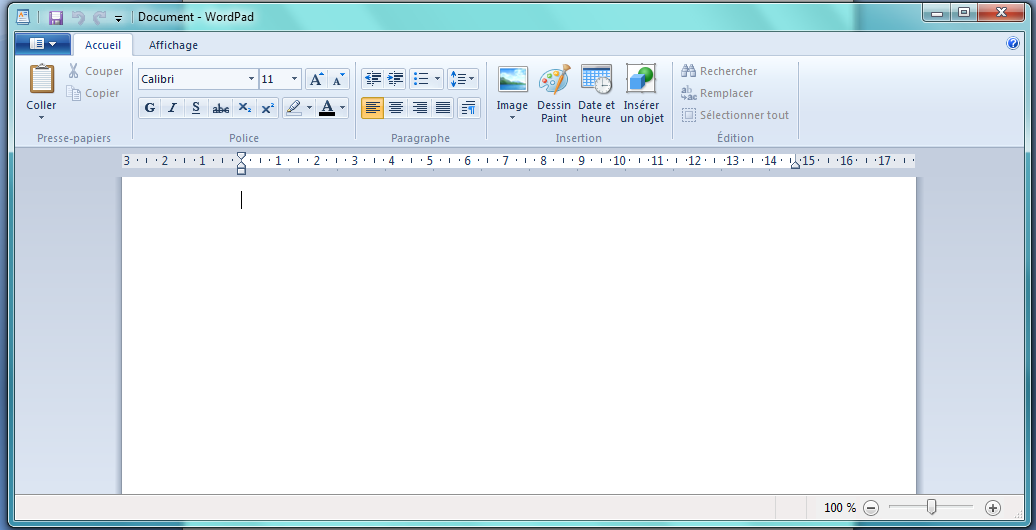
Task: Expand the font family dropdown arrow
Action: coord(251,79)
